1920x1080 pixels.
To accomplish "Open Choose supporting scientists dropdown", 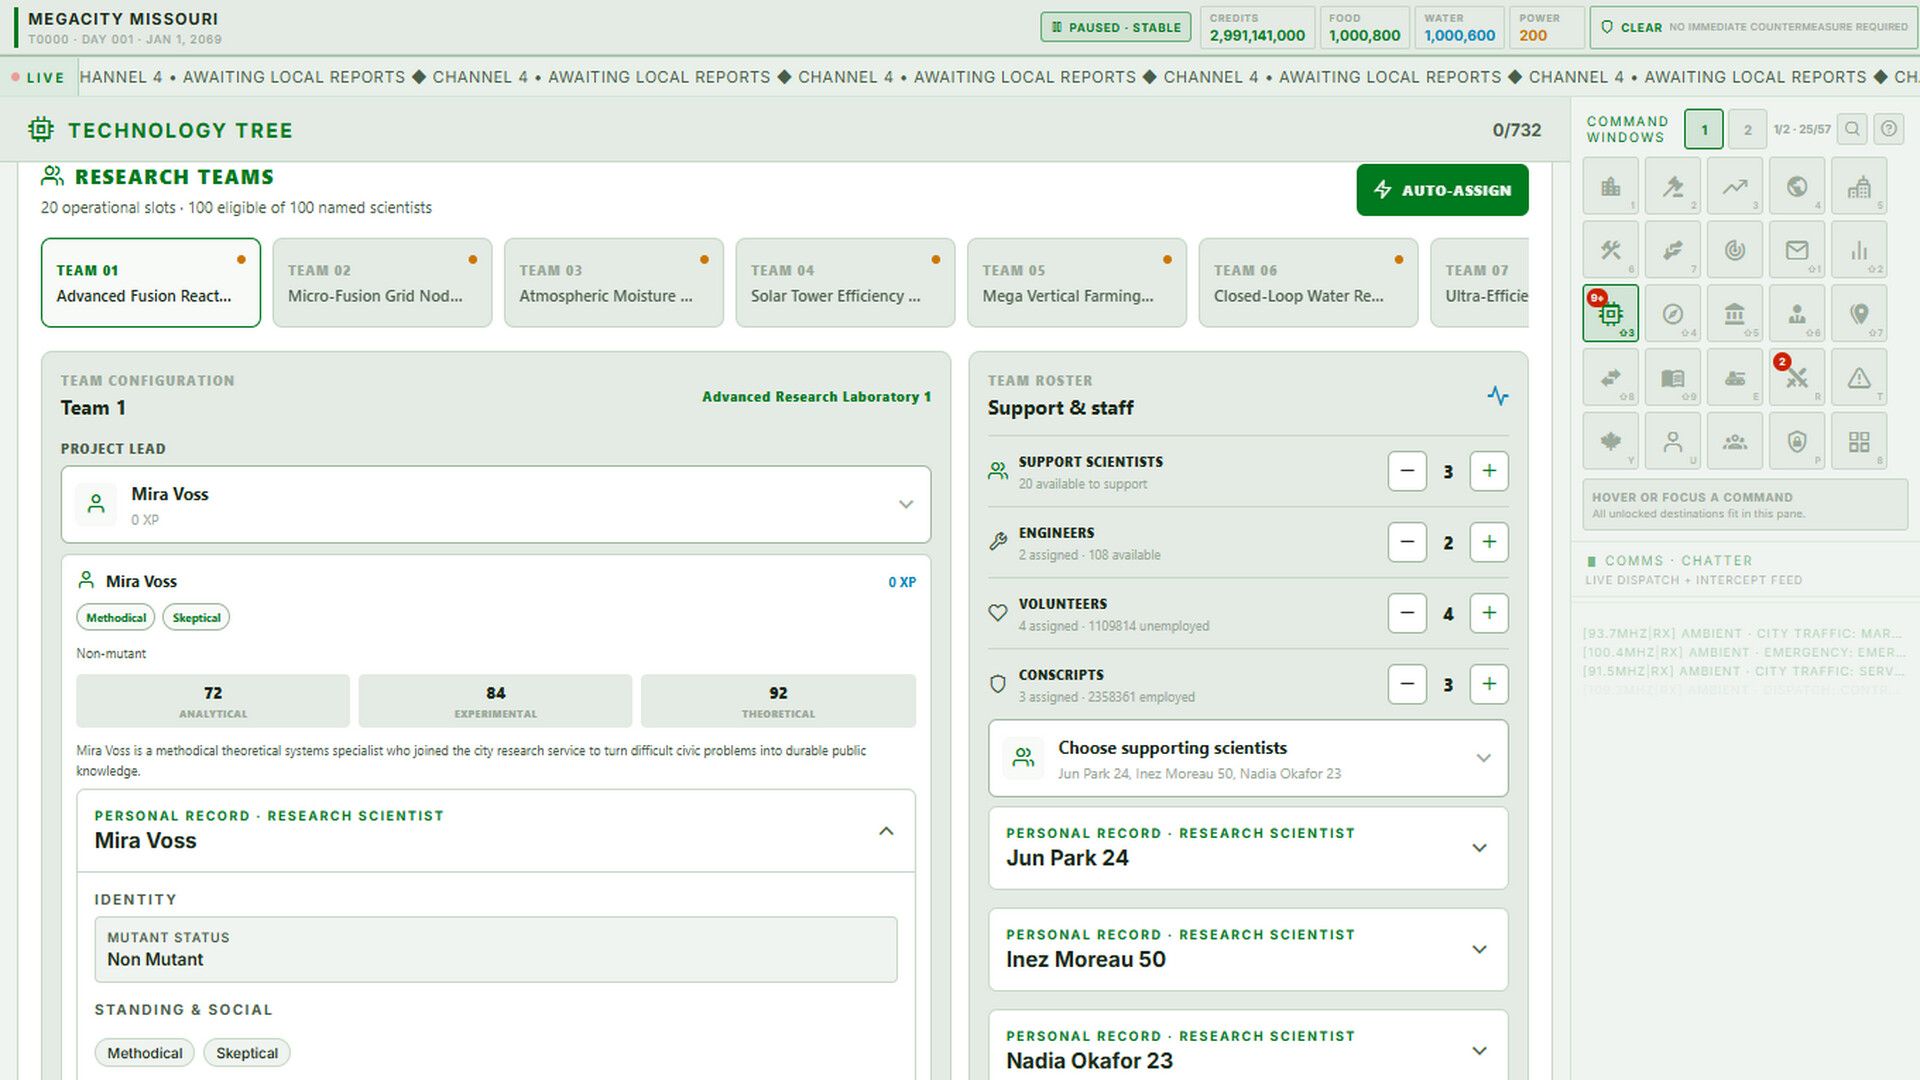I will 1248,759.
